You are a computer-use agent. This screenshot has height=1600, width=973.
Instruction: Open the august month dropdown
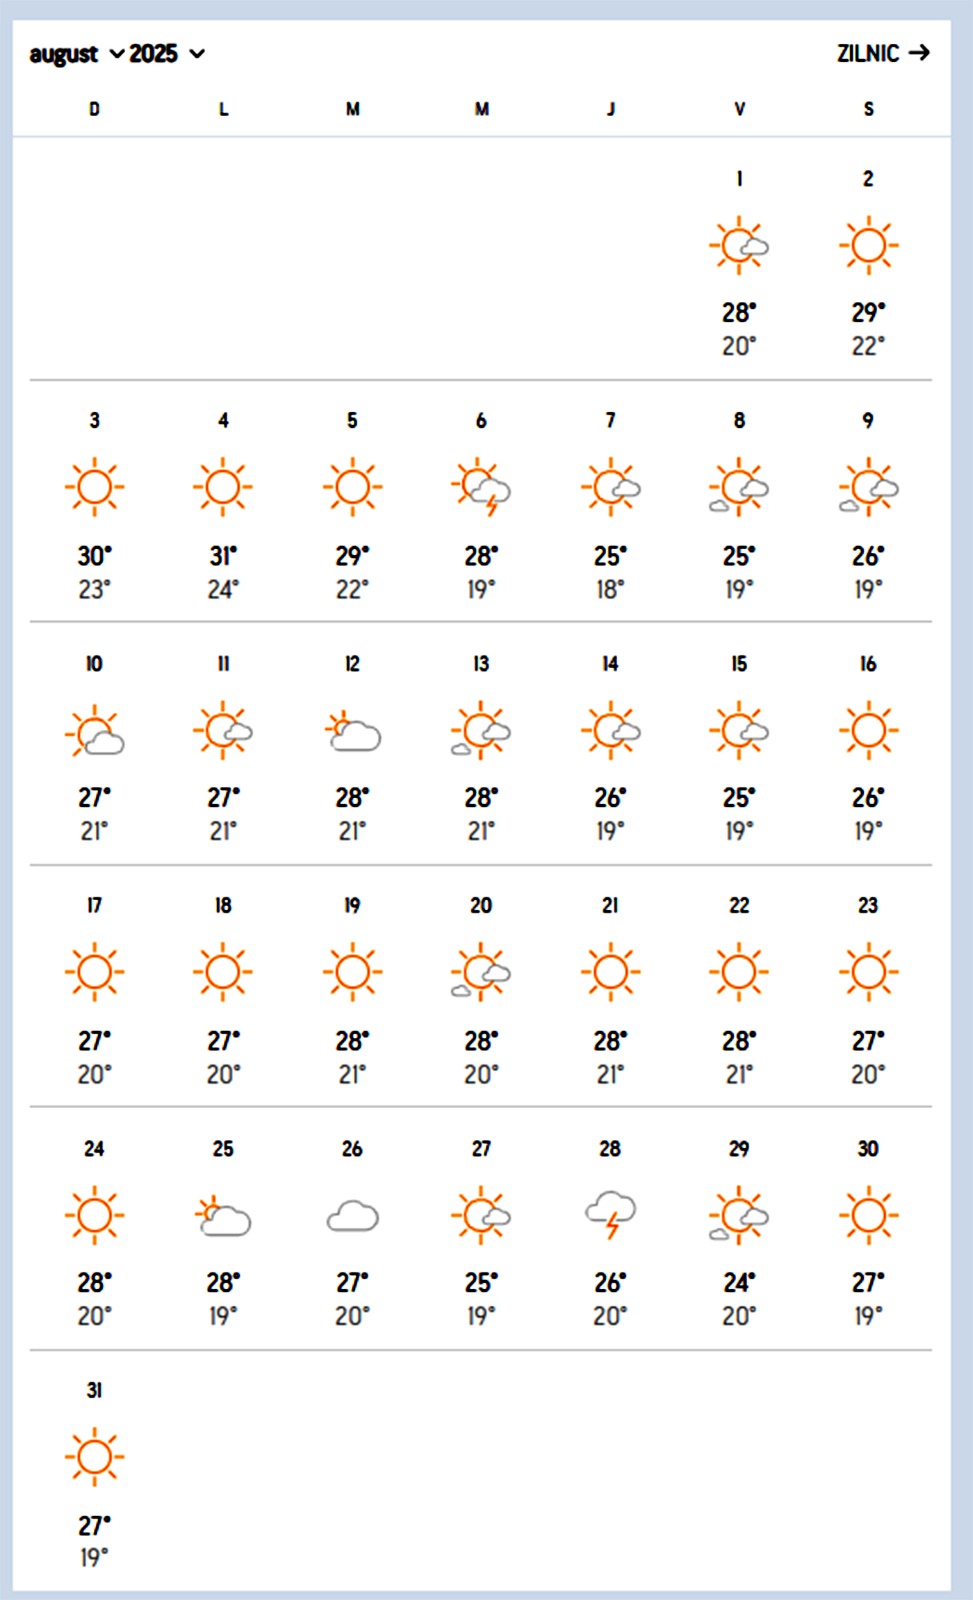[76, 54]
